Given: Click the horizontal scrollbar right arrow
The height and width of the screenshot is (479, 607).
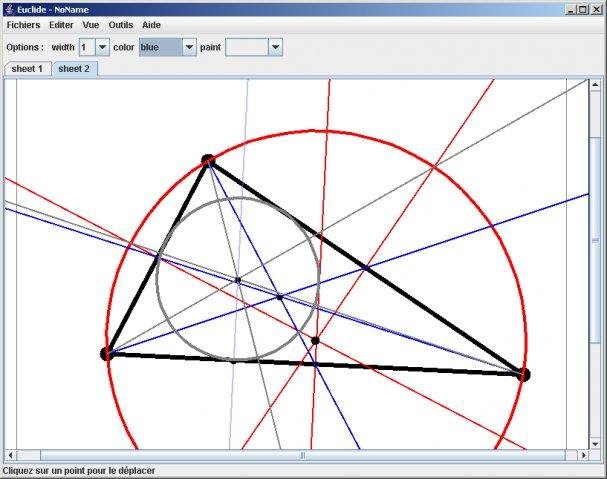Looking at the screenshot, I should point(583,455).
